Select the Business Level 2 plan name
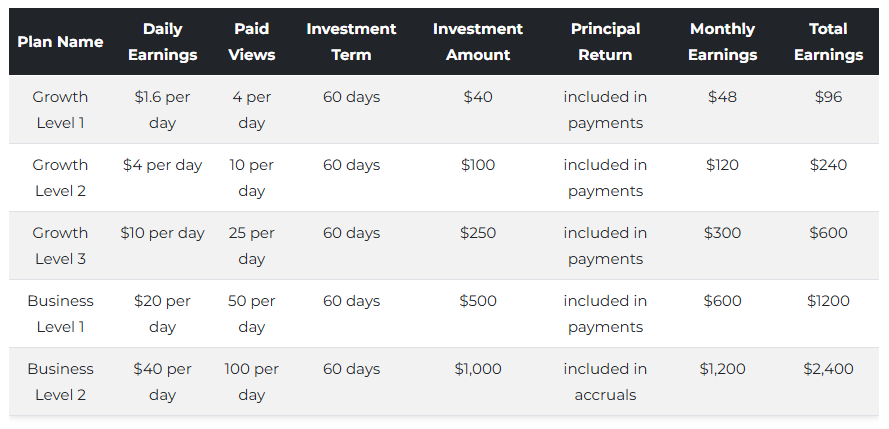Screen dimensions: 889x429 point(60,382)
